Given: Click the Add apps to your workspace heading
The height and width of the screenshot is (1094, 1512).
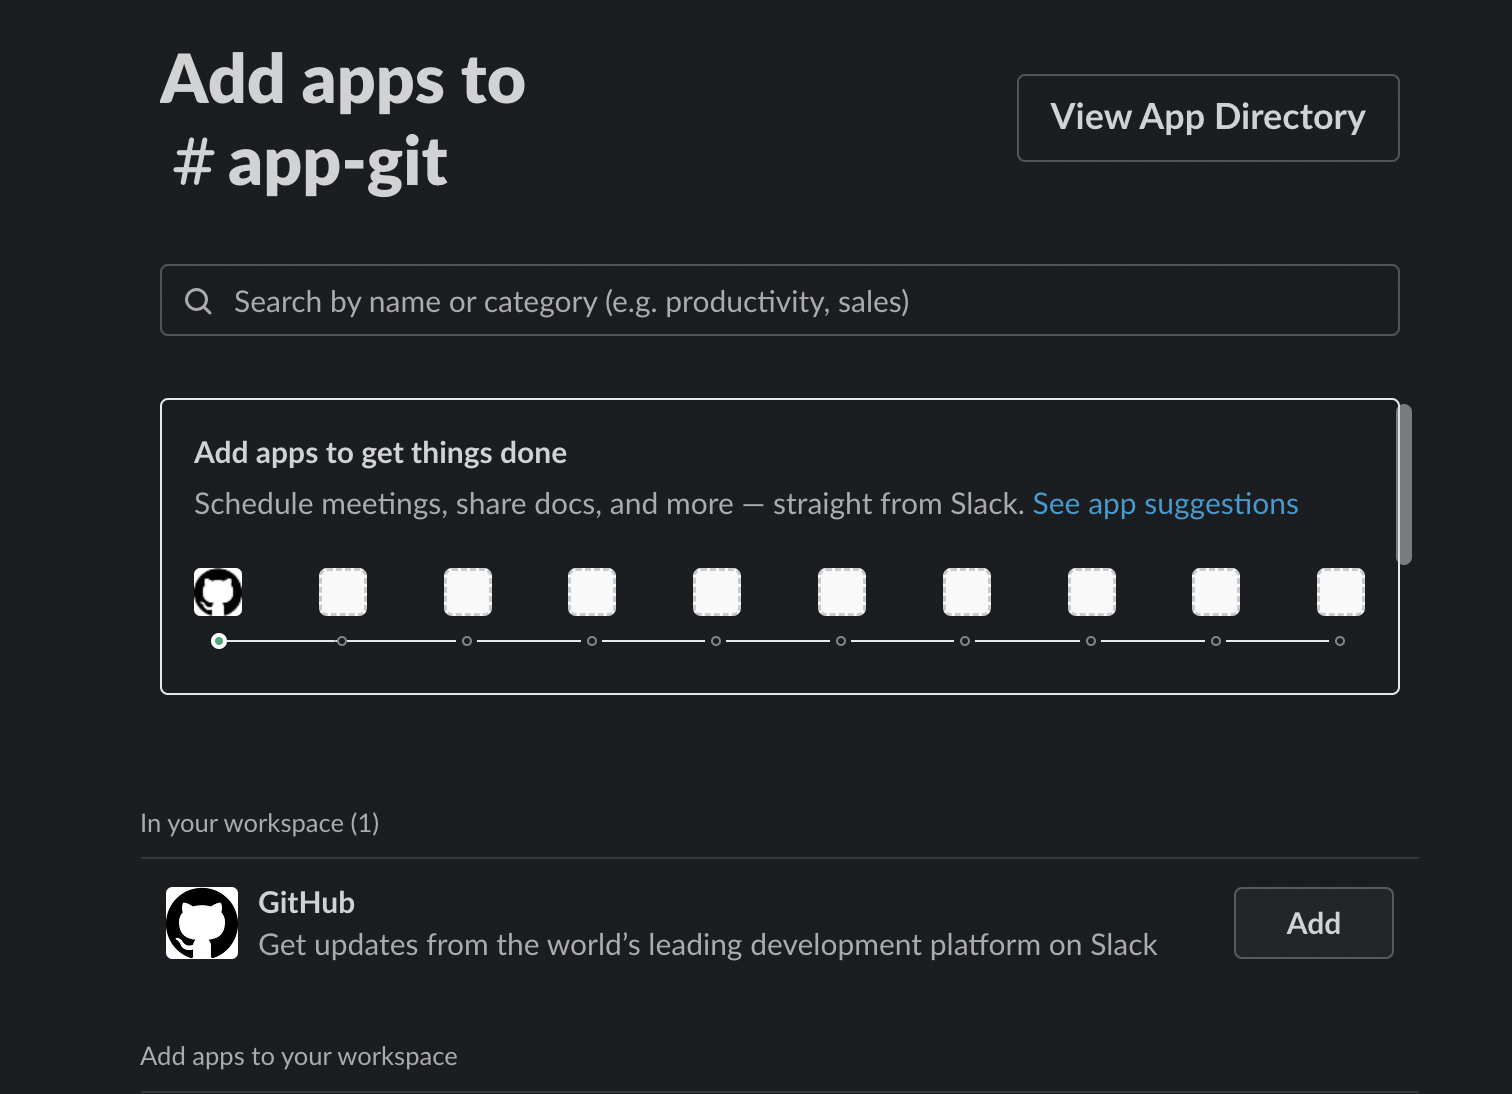Looking at the screenshot, I should pyautogui.click(x=299, y=1056).
